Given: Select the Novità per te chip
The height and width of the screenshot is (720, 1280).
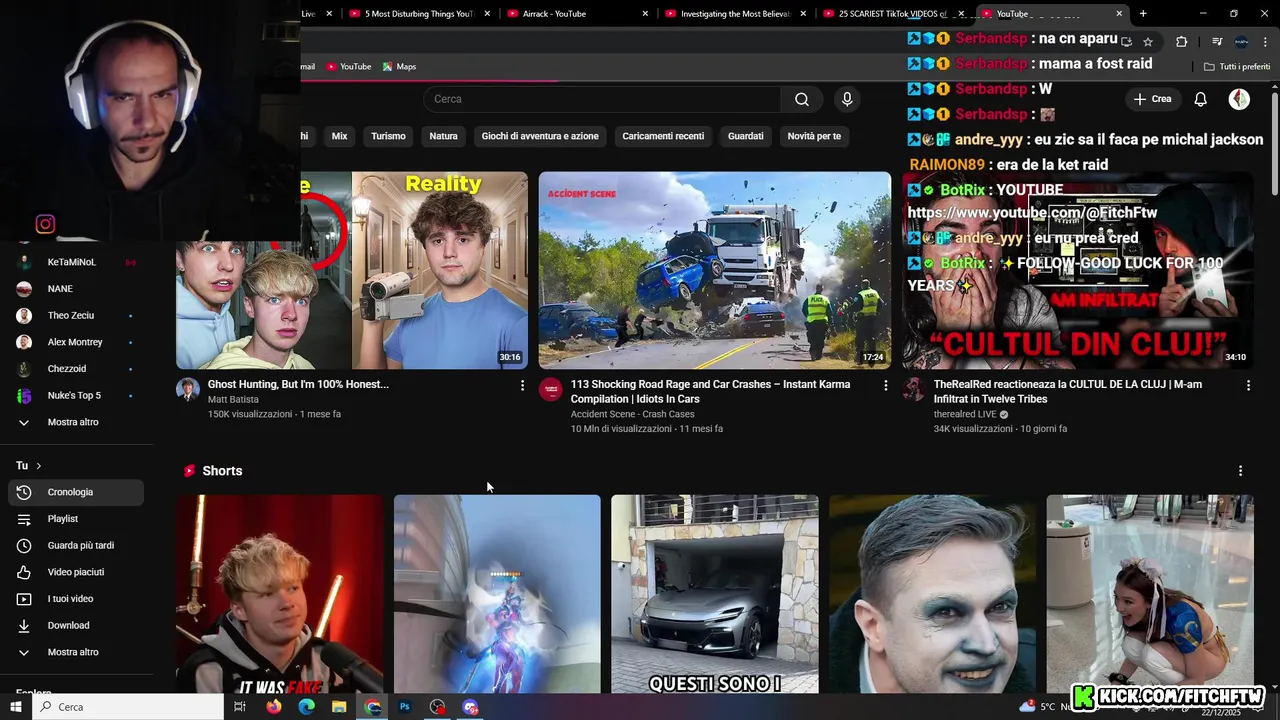Looking at the screenshot, I should pyautogui.click(x=814, y=136).
